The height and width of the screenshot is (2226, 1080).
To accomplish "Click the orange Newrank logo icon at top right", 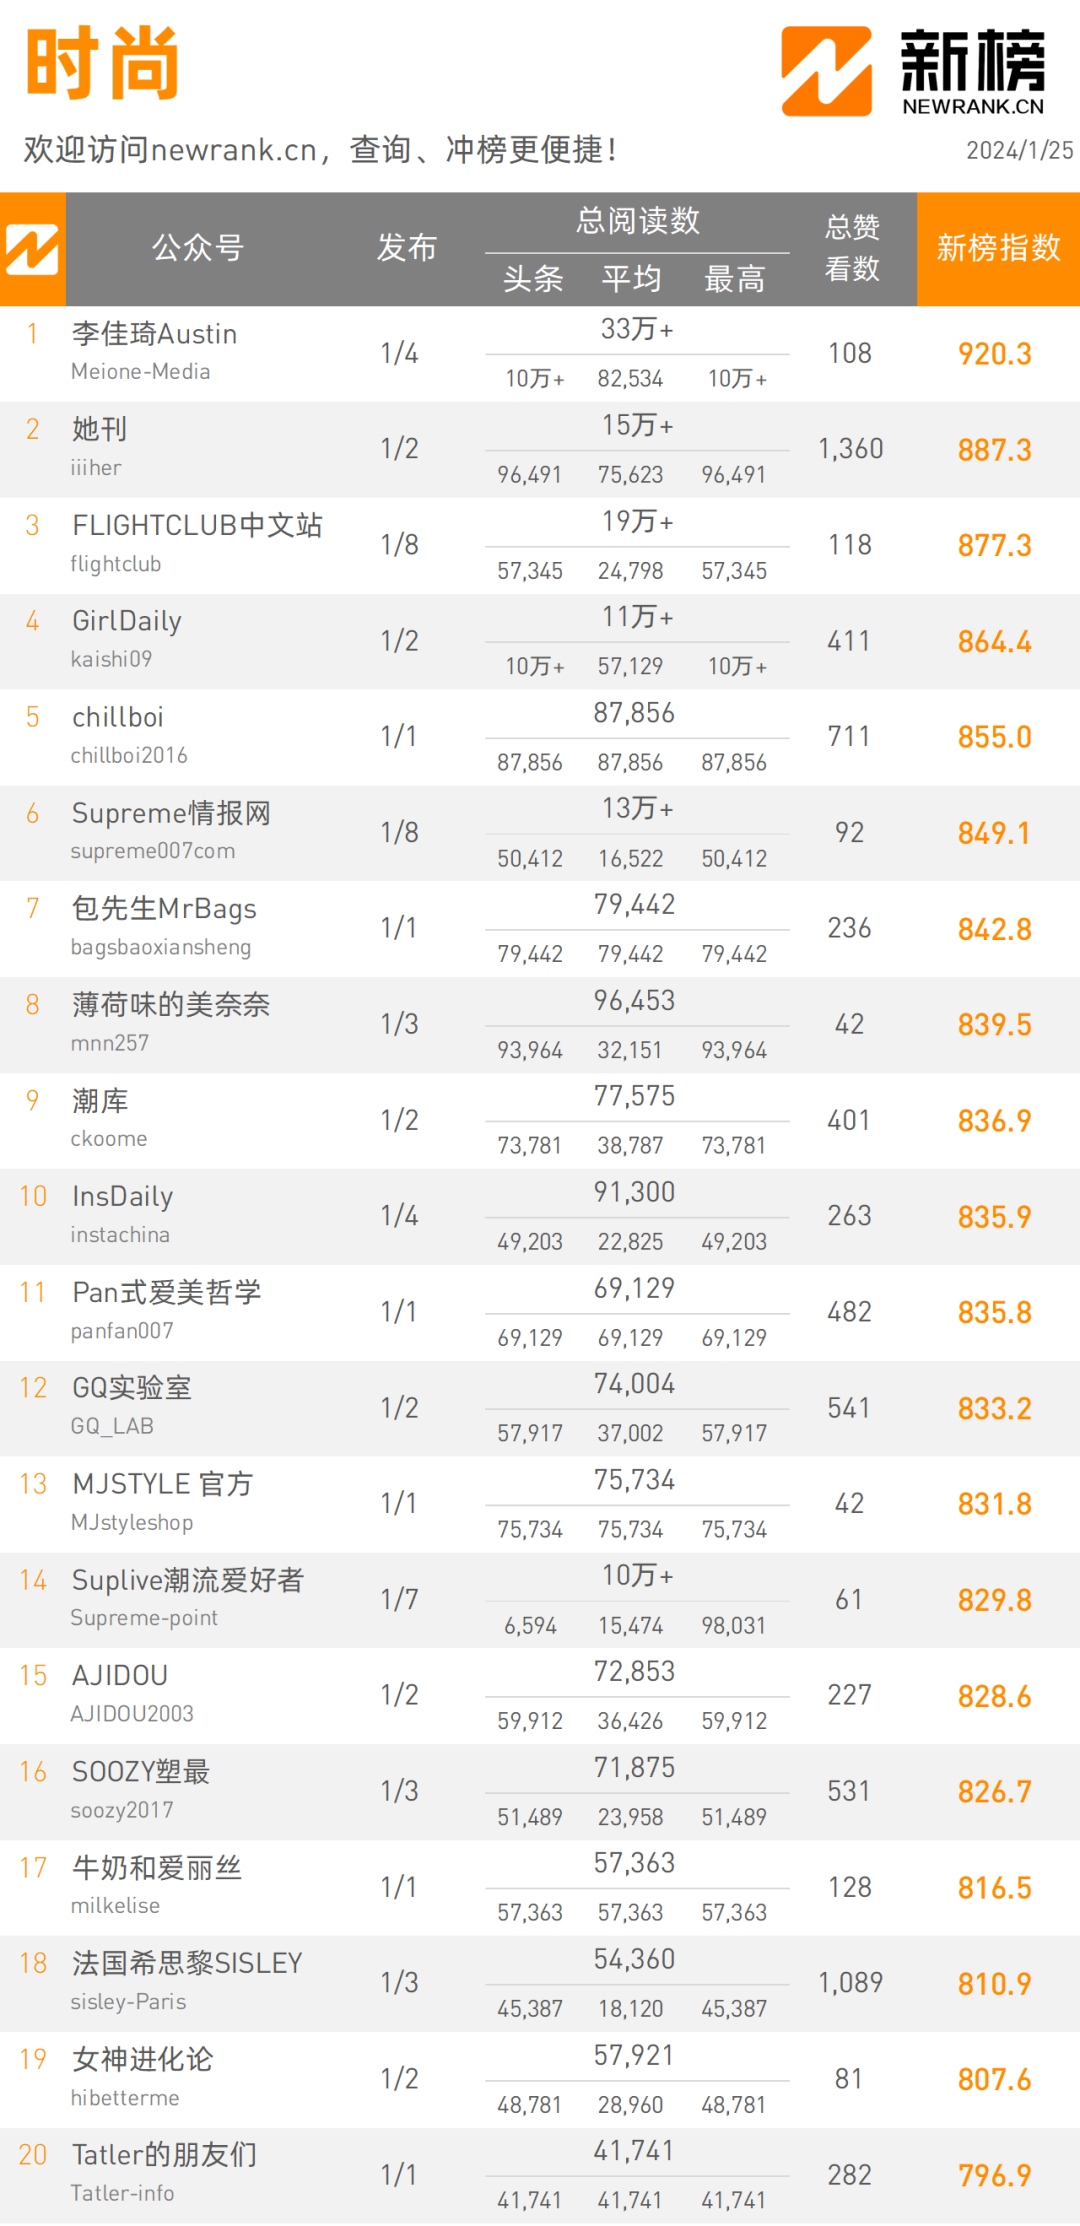I will [x=826, y=71].
